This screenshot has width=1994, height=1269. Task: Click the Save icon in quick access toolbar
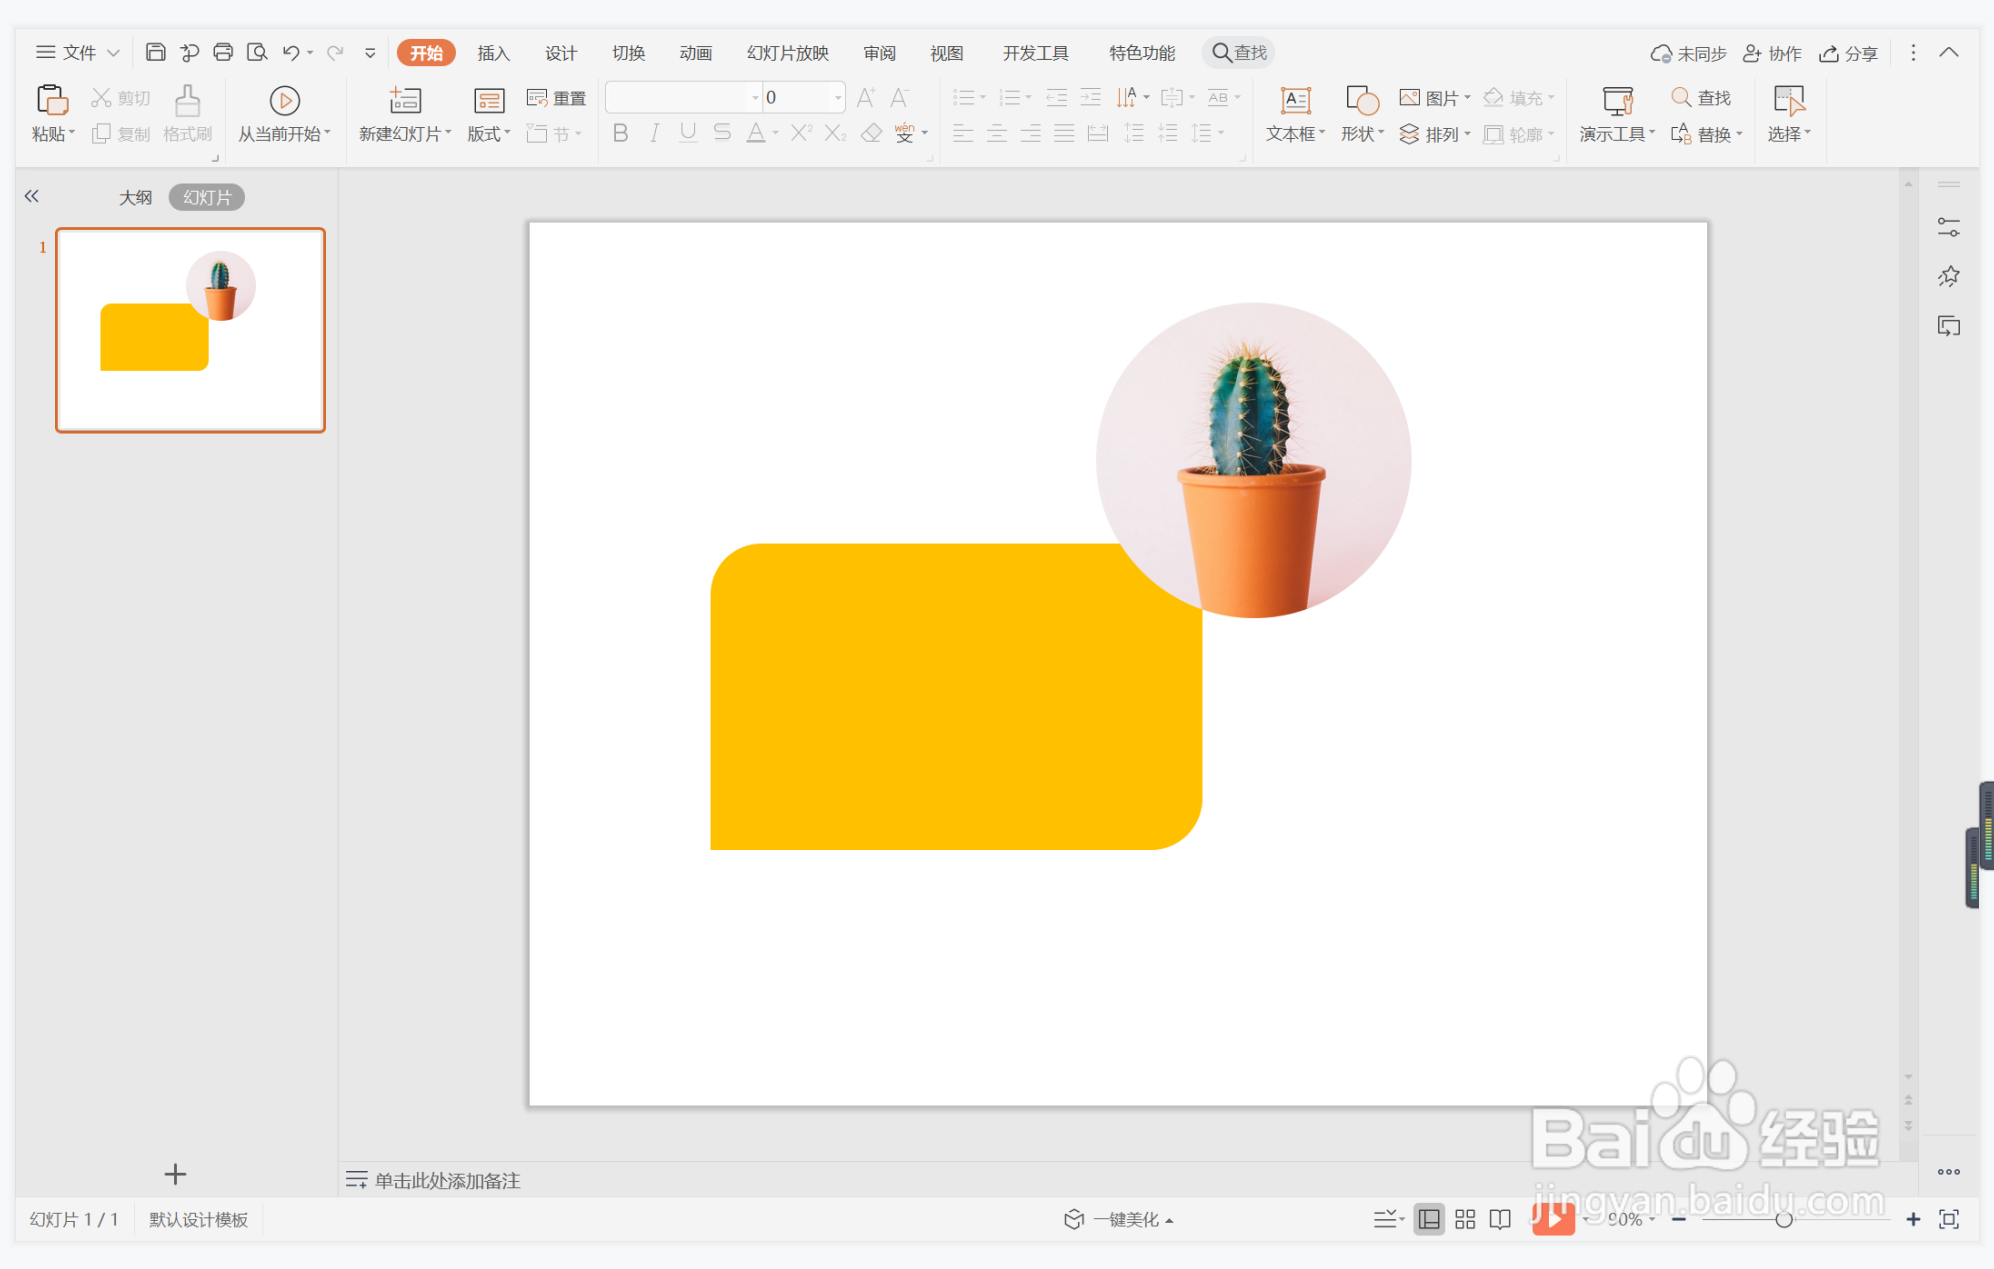[155, 52]
